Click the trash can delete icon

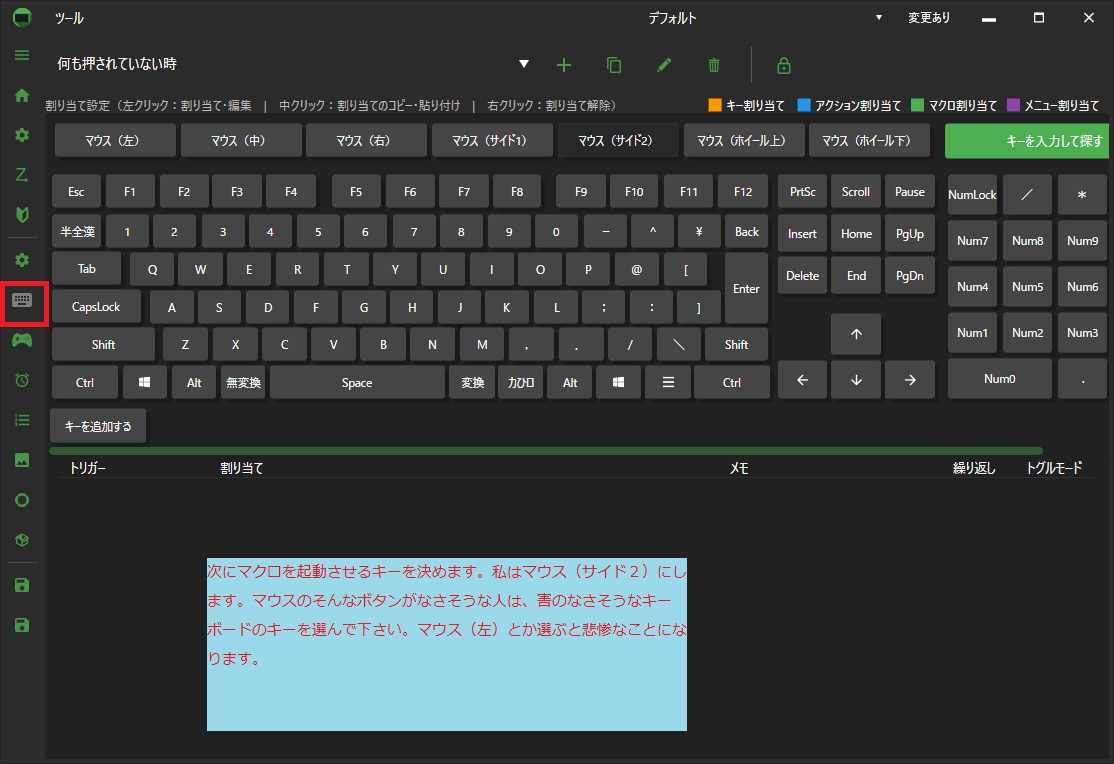coord(714,65)
